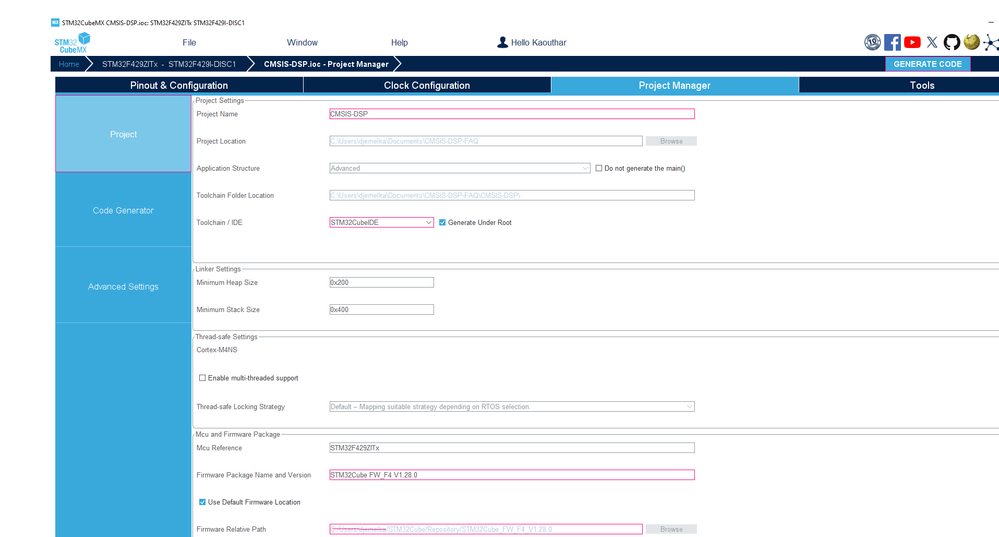Click the Toolchain Folder Location field

[x=512, y=196]
